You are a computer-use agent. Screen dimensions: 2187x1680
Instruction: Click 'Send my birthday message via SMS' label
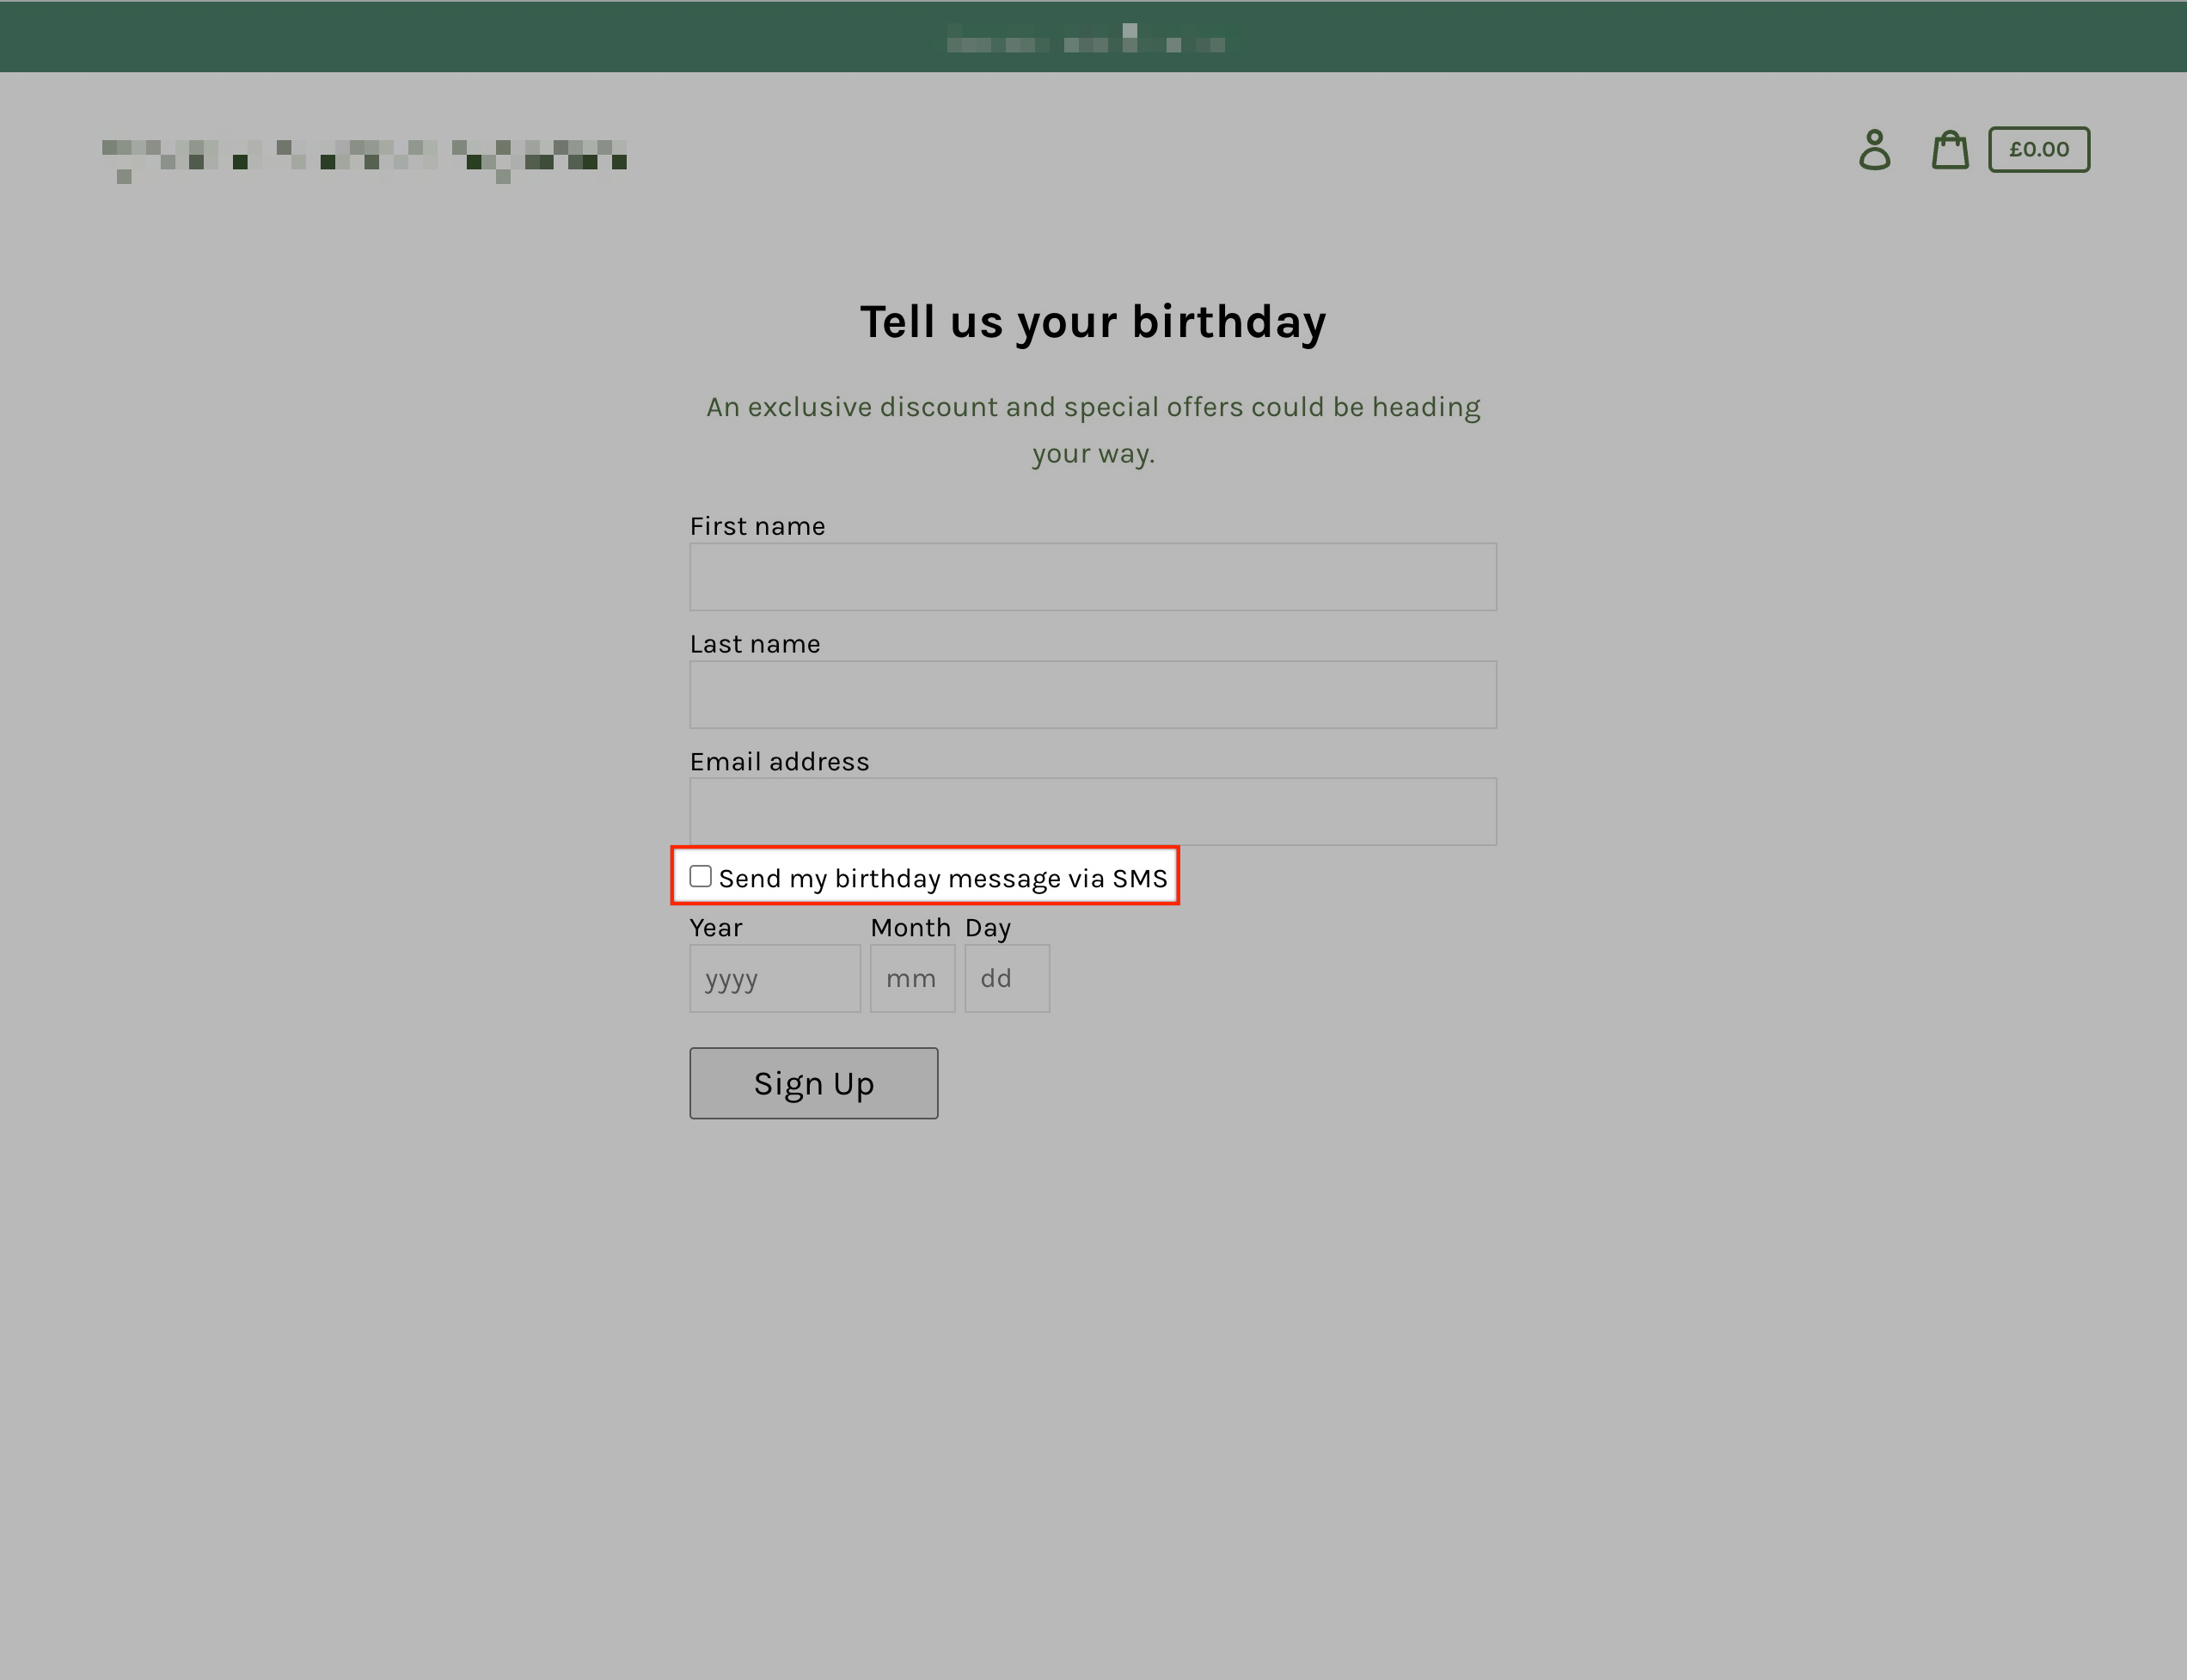(x=942, y=879)
